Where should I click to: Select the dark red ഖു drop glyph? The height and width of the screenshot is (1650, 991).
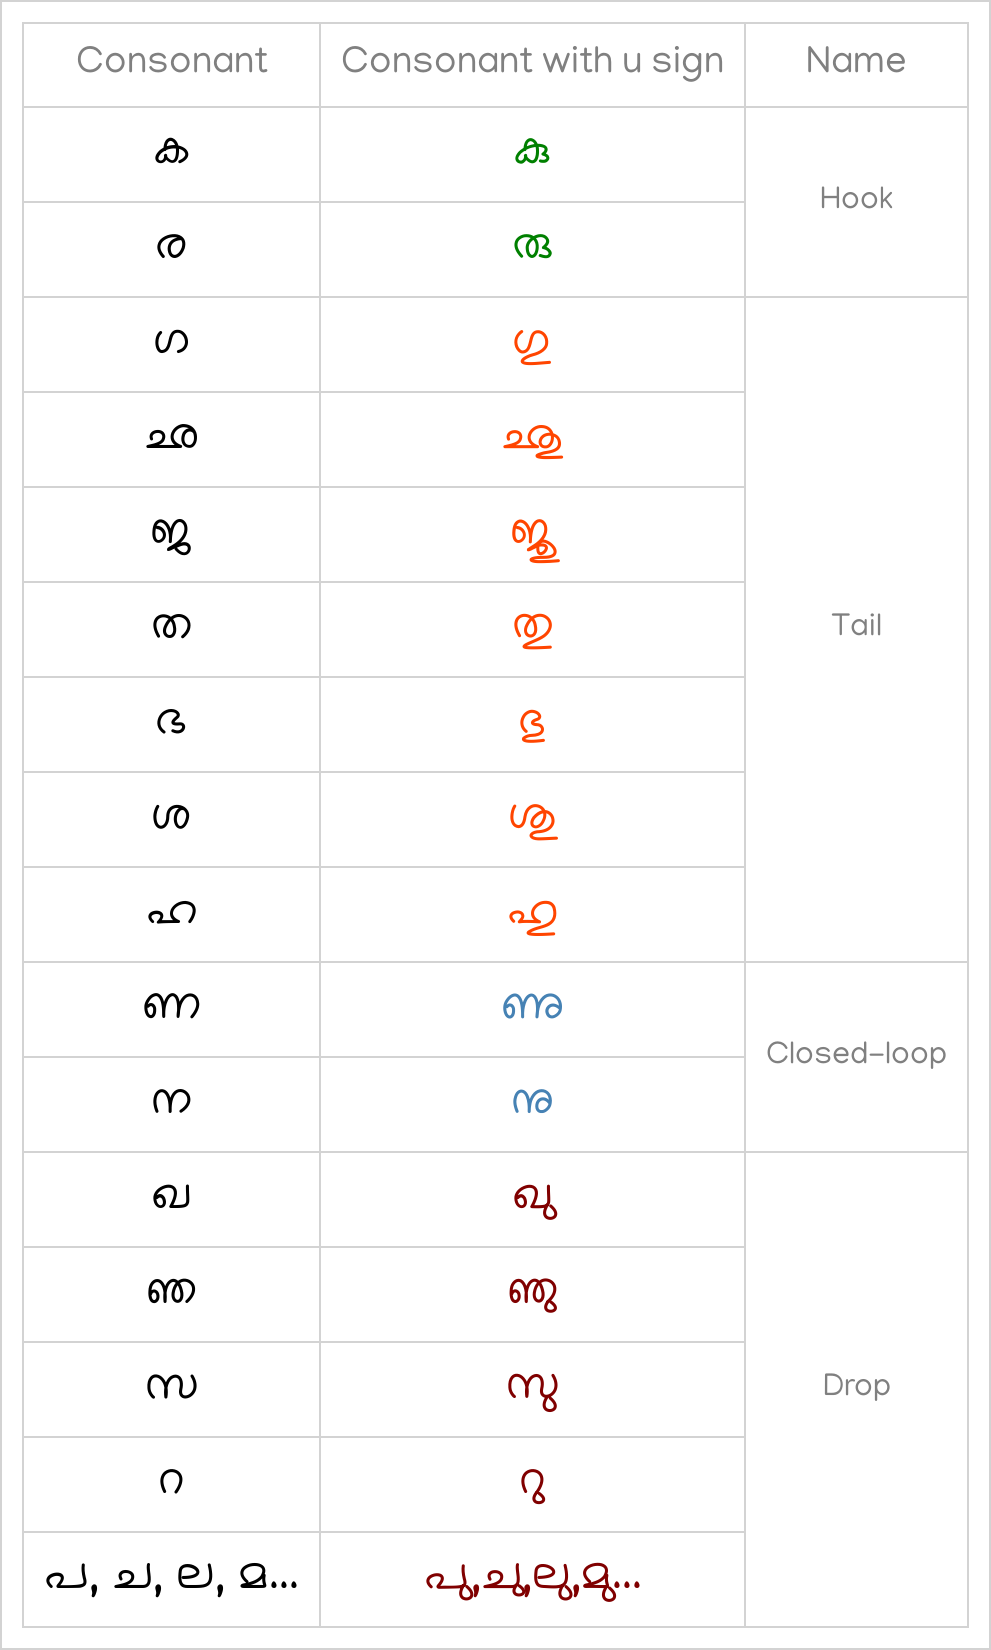click(534, 1199)
